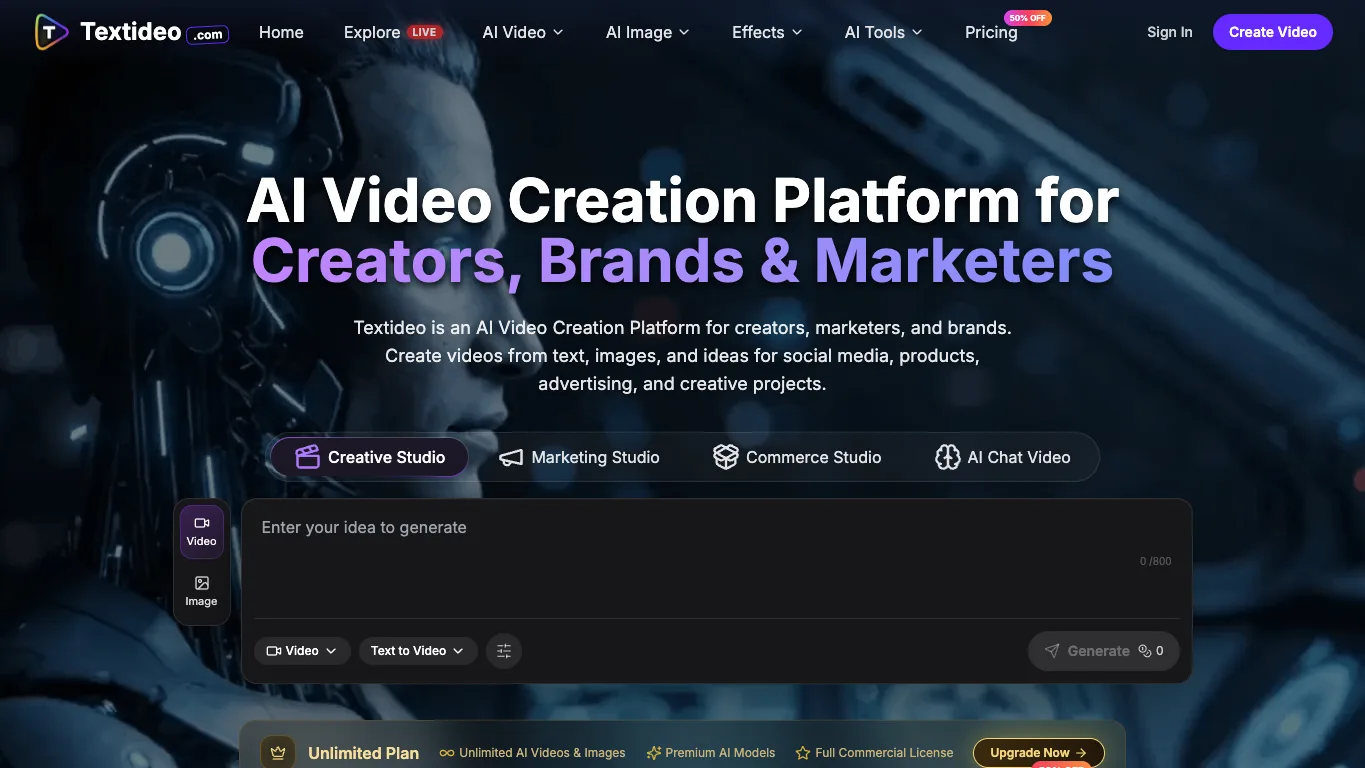The image size is (1365, 768).
Task: Click the Upgrade Now button
Action: 1038,753
